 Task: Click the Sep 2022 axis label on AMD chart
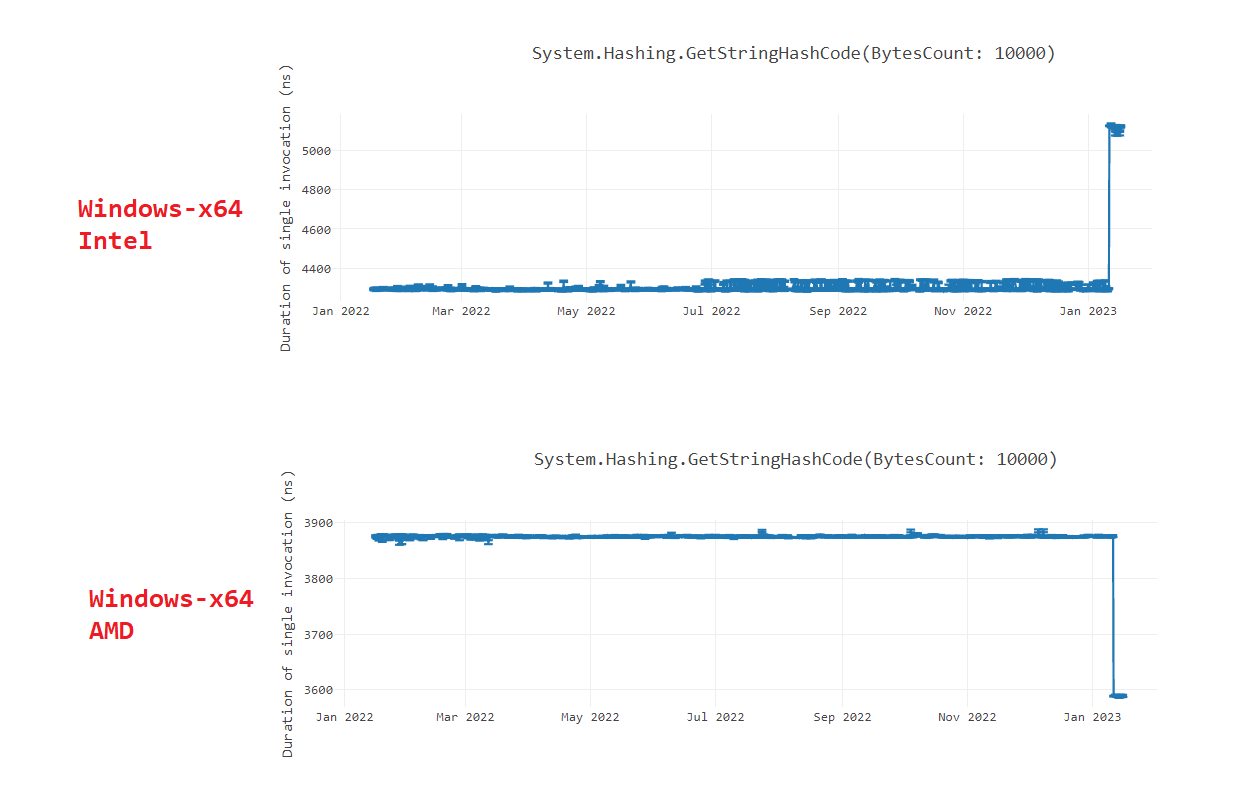[845, 717]
